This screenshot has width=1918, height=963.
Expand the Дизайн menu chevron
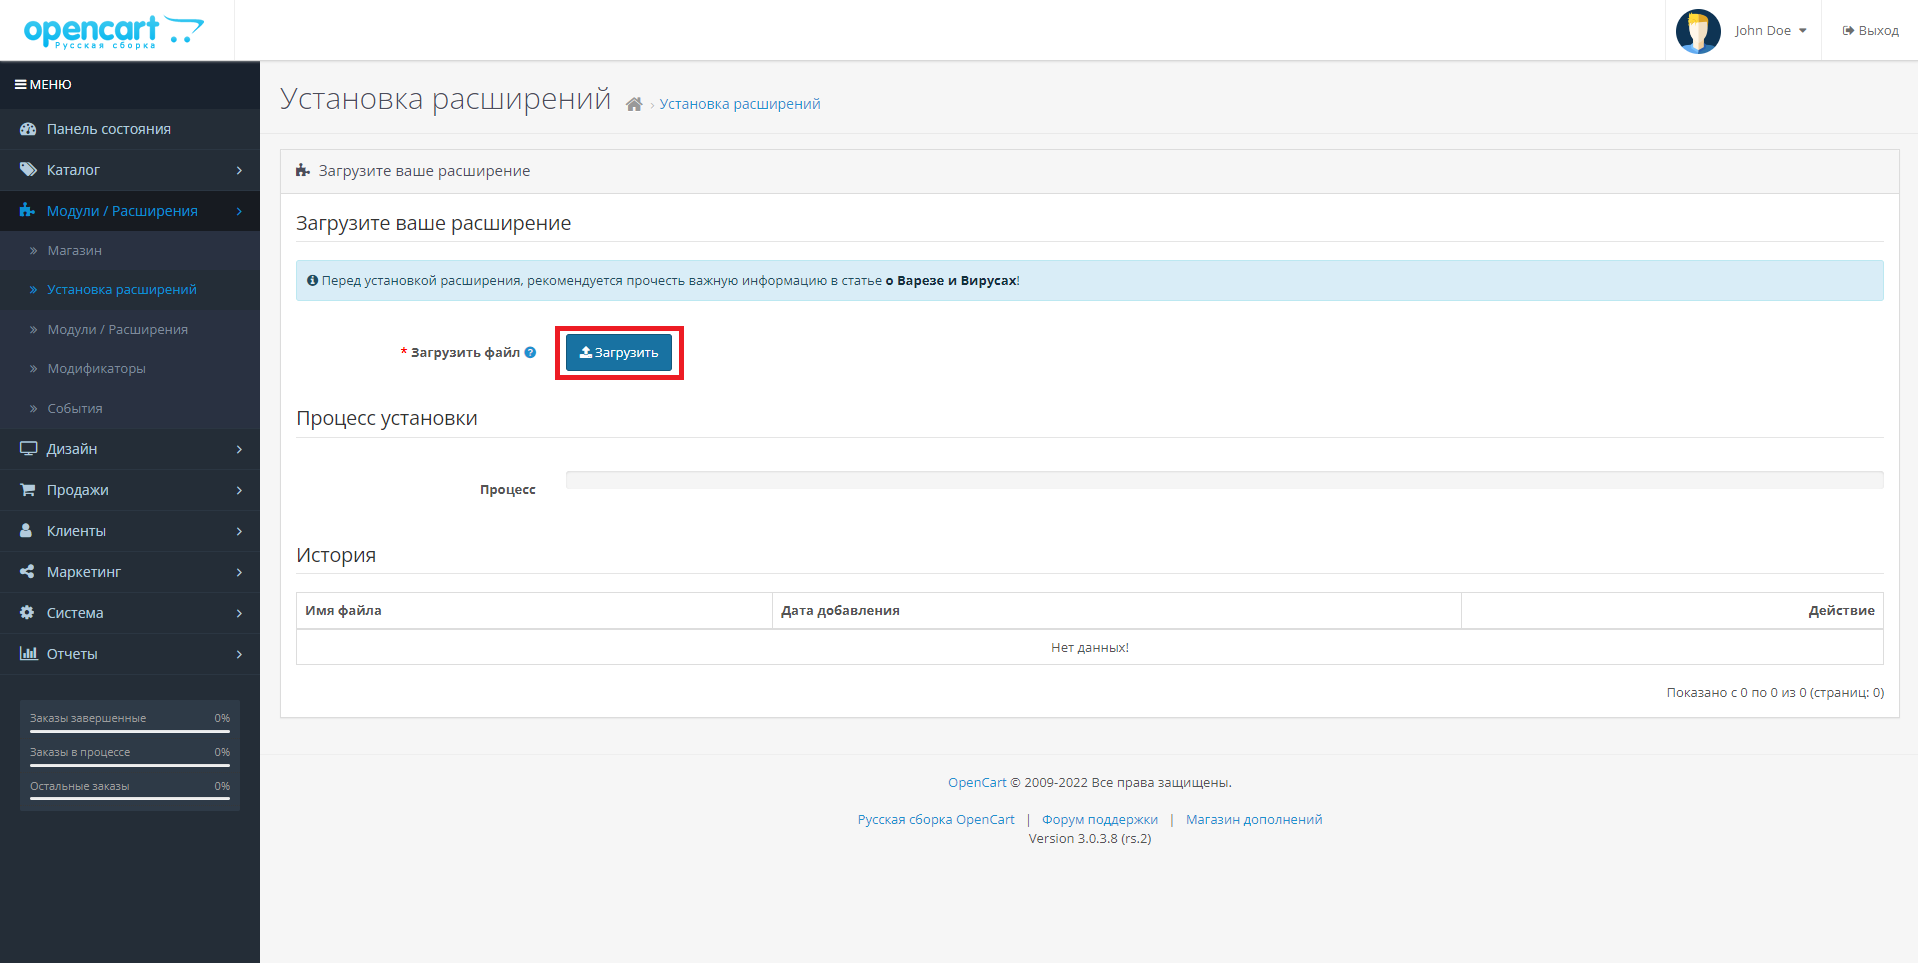(239, 449)
